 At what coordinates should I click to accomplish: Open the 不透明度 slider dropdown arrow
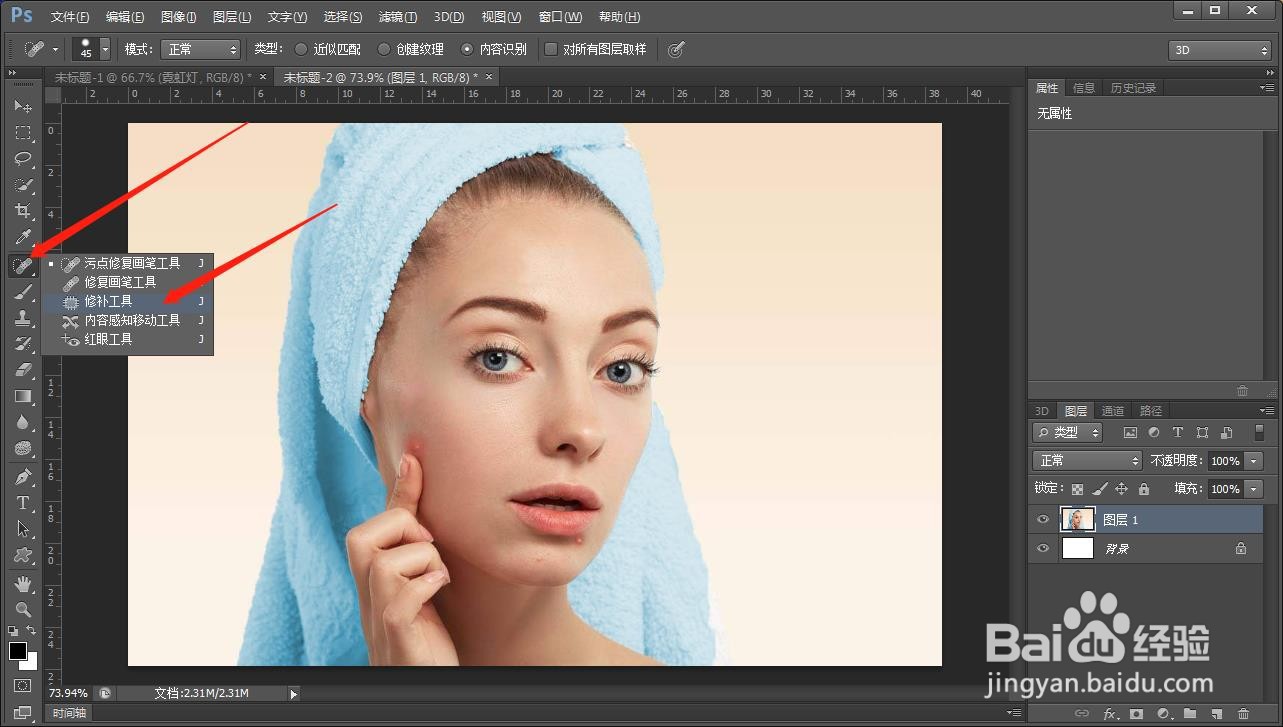(x=1253, y=461)
